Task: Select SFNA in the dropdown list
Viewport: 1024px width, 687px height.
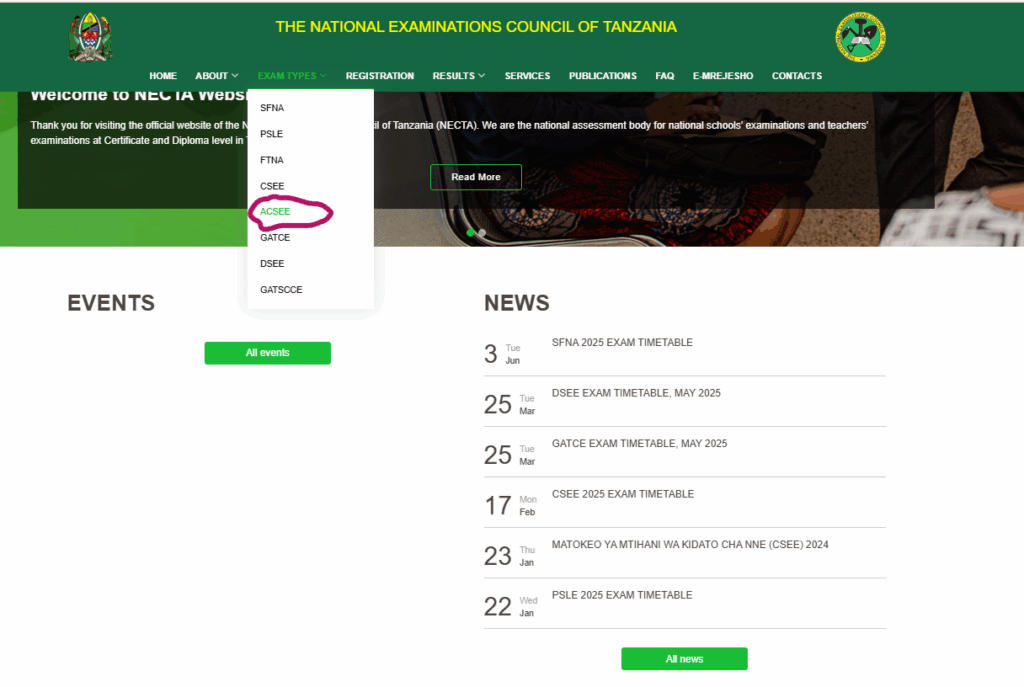Action: (x=272, y=108)
